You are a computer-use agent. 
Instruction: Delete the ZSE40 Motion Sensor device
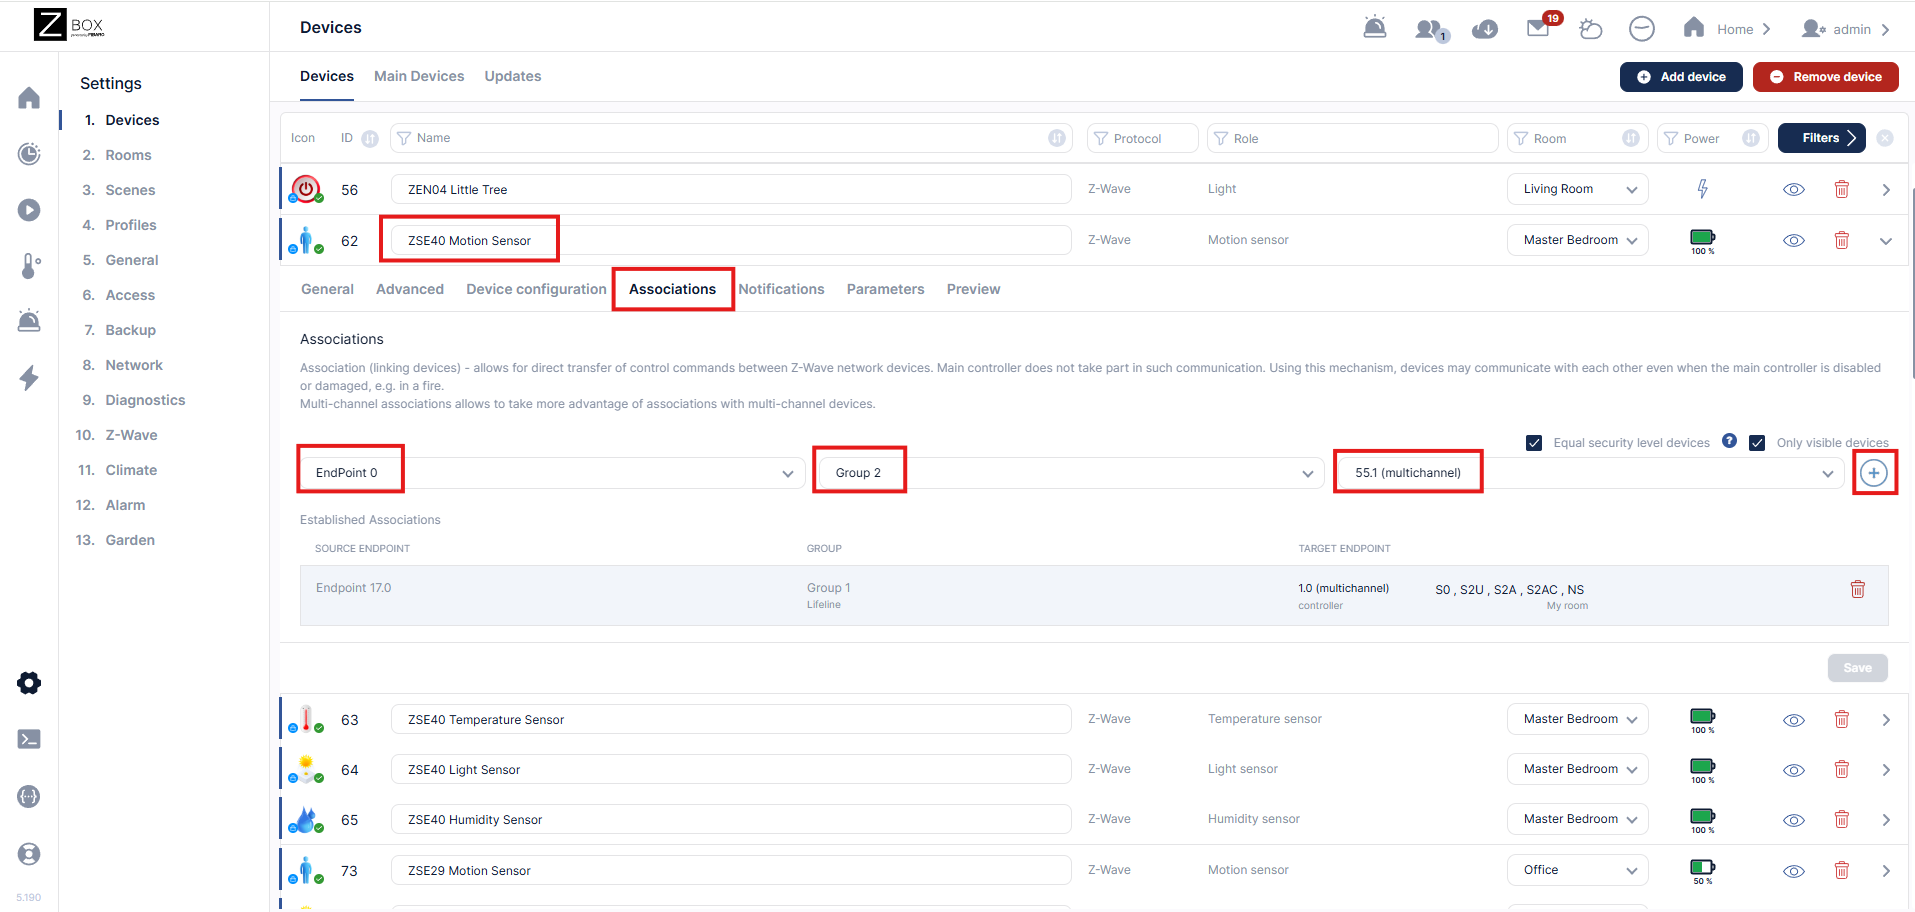(1842, 240)
